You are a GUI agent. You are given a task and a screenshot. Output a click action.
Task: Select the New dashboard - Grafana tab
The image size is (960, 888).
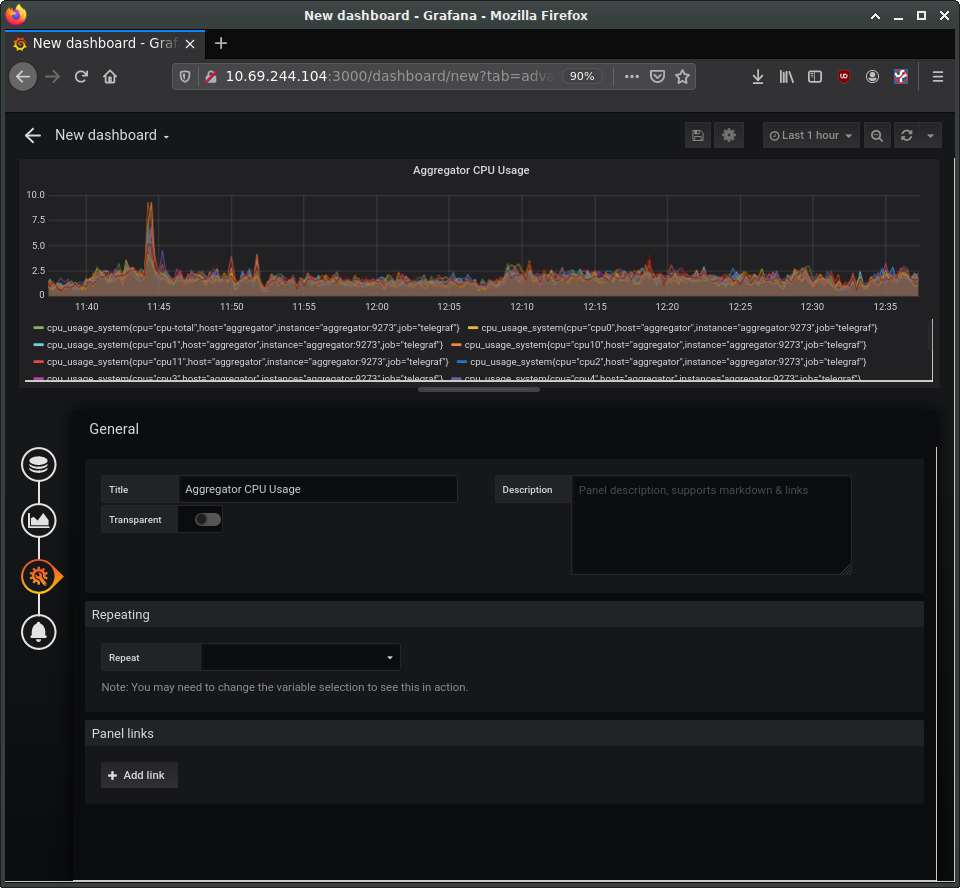point(105,43)
